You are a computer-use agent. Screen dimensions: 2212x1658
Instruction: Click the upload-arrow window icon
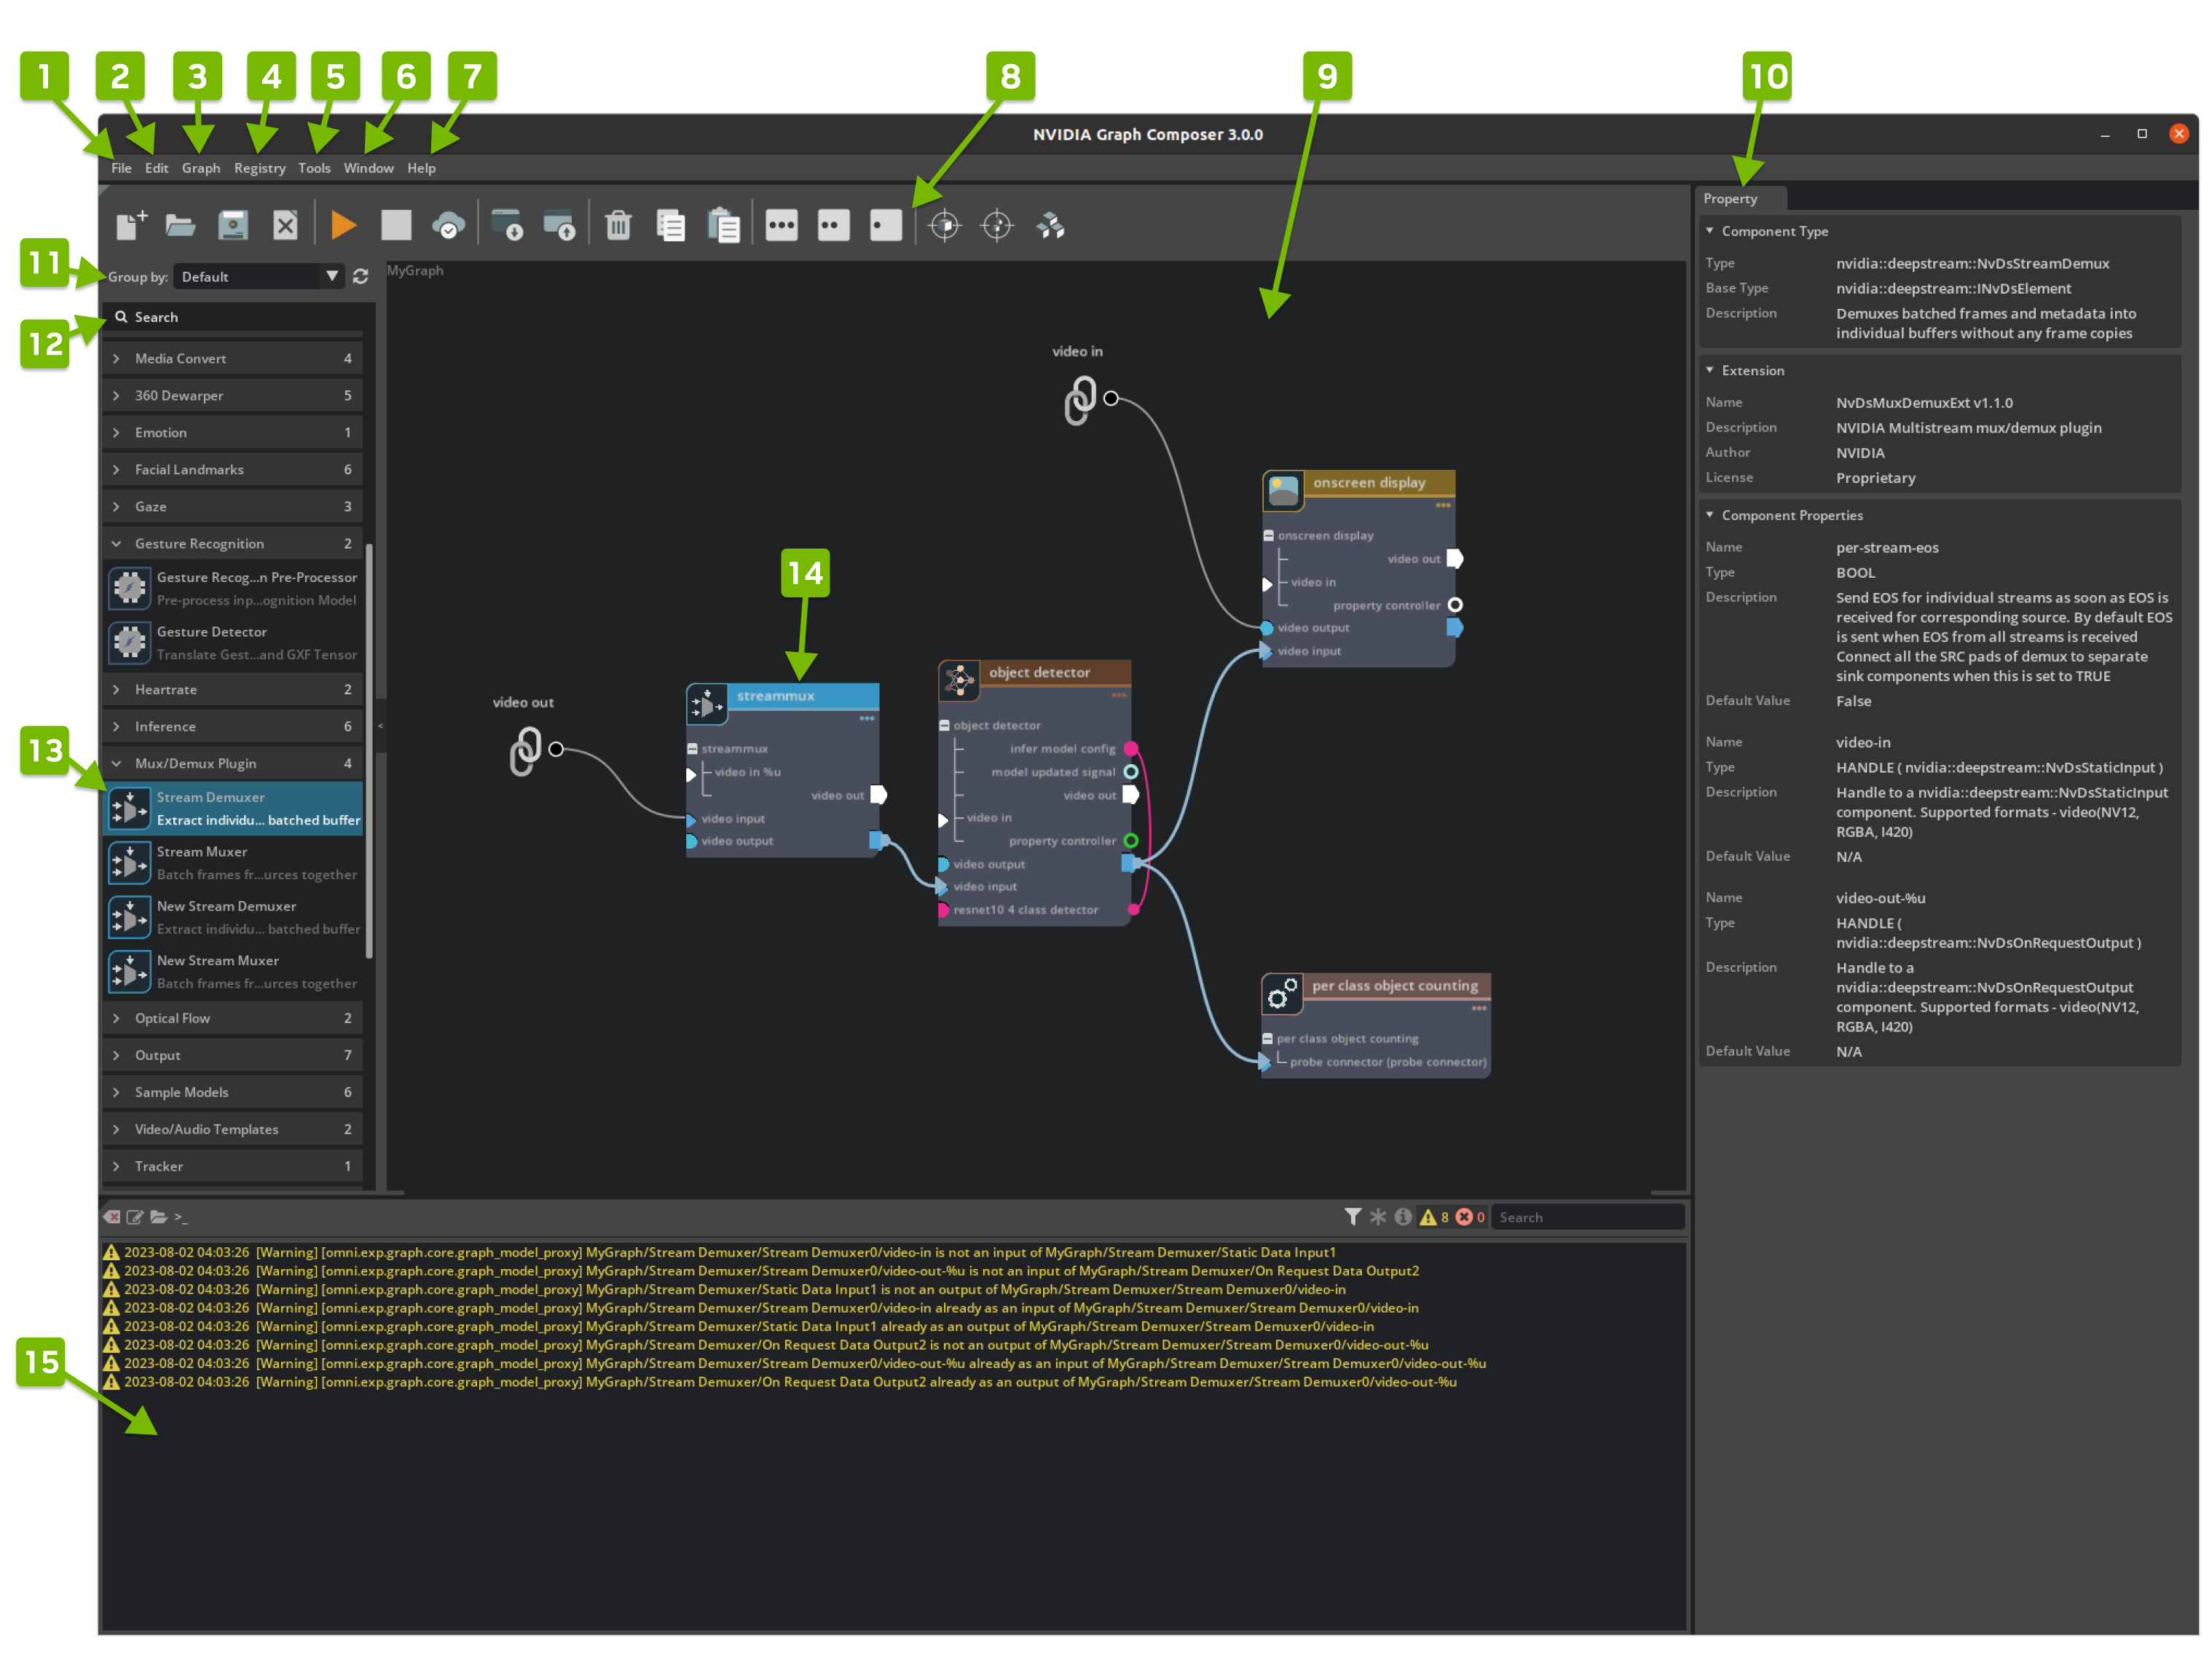click(x=559, y=225)
